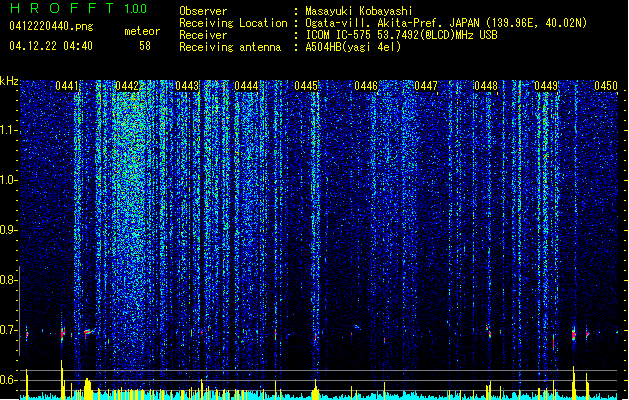Image resolution: width=629 pixels, height=400 pixels.
Task: Click the meteor count value 58
Action: pyautogui.click(x=145, y=46)
